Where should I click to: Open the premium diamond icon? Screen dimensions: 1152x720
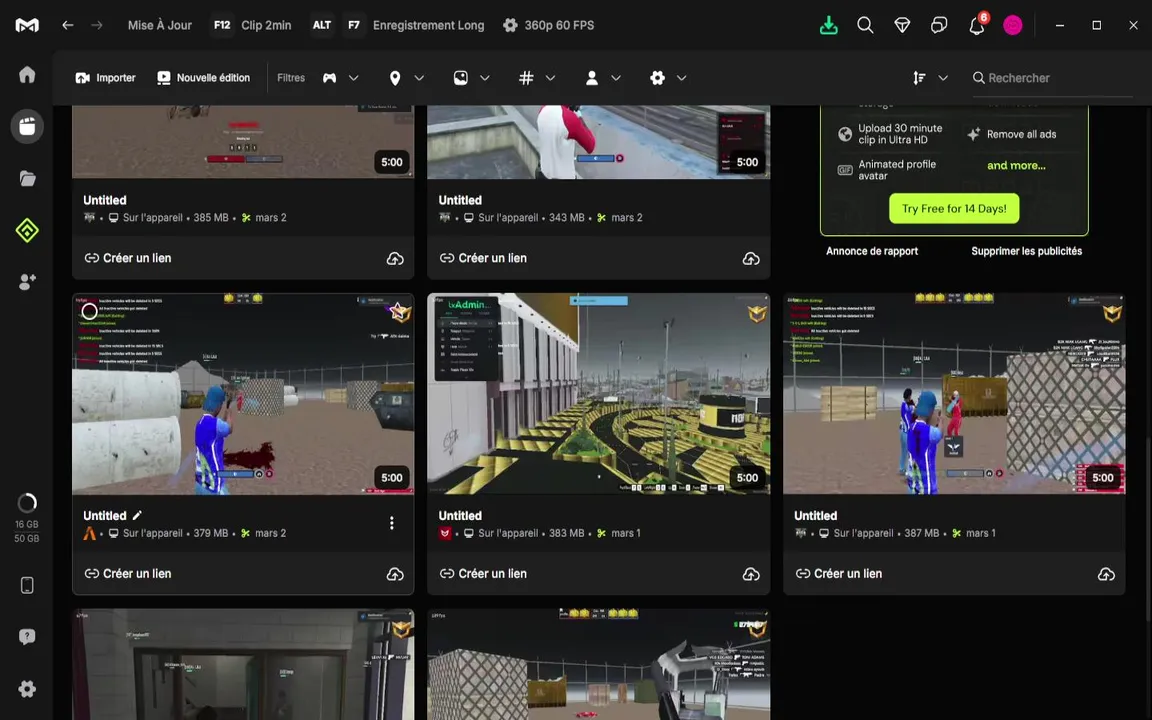[x=902, y=25]
